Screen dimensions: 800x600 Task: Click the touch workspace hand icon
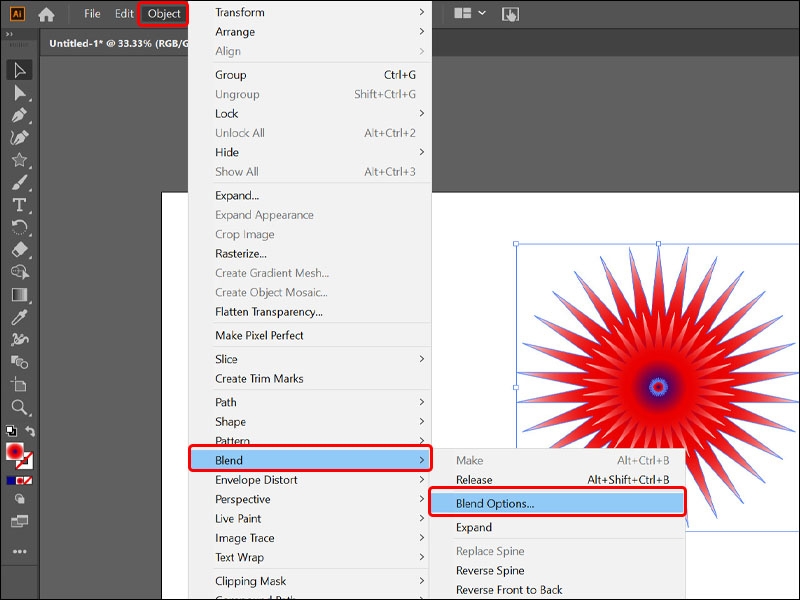tap(510, 14)
